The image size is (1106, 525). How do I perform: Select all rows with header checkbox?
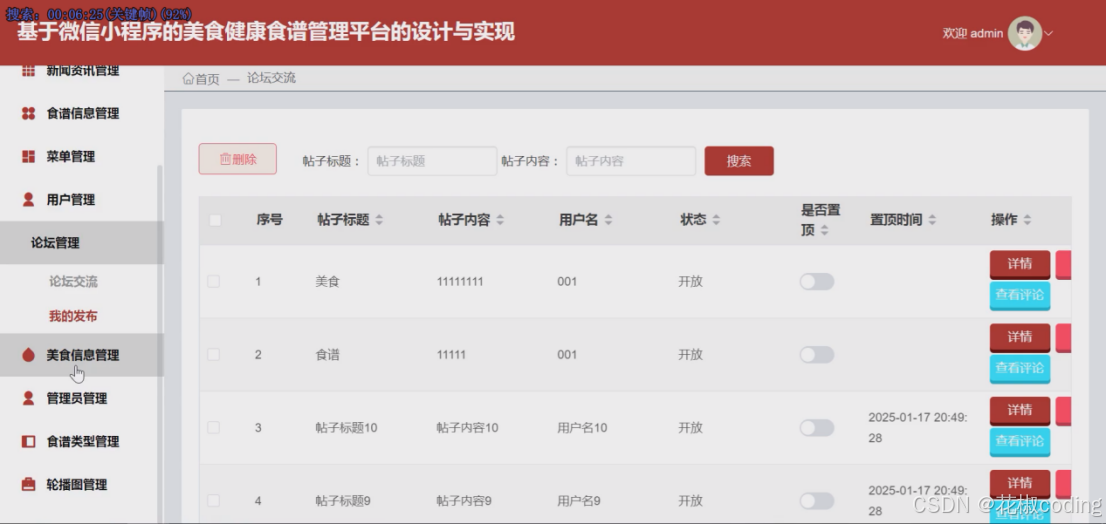[215, 220]
